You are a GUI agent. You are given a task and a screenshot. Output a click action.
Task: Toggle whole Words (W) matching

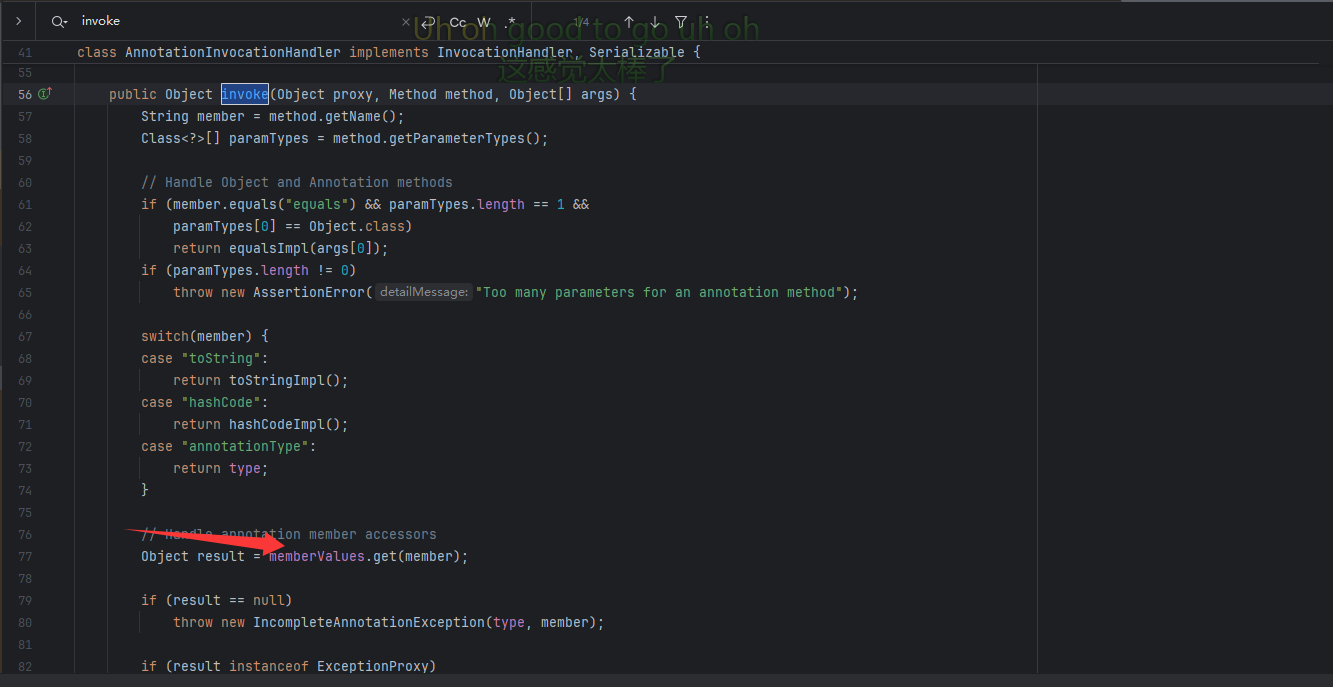tap(484, 22)
